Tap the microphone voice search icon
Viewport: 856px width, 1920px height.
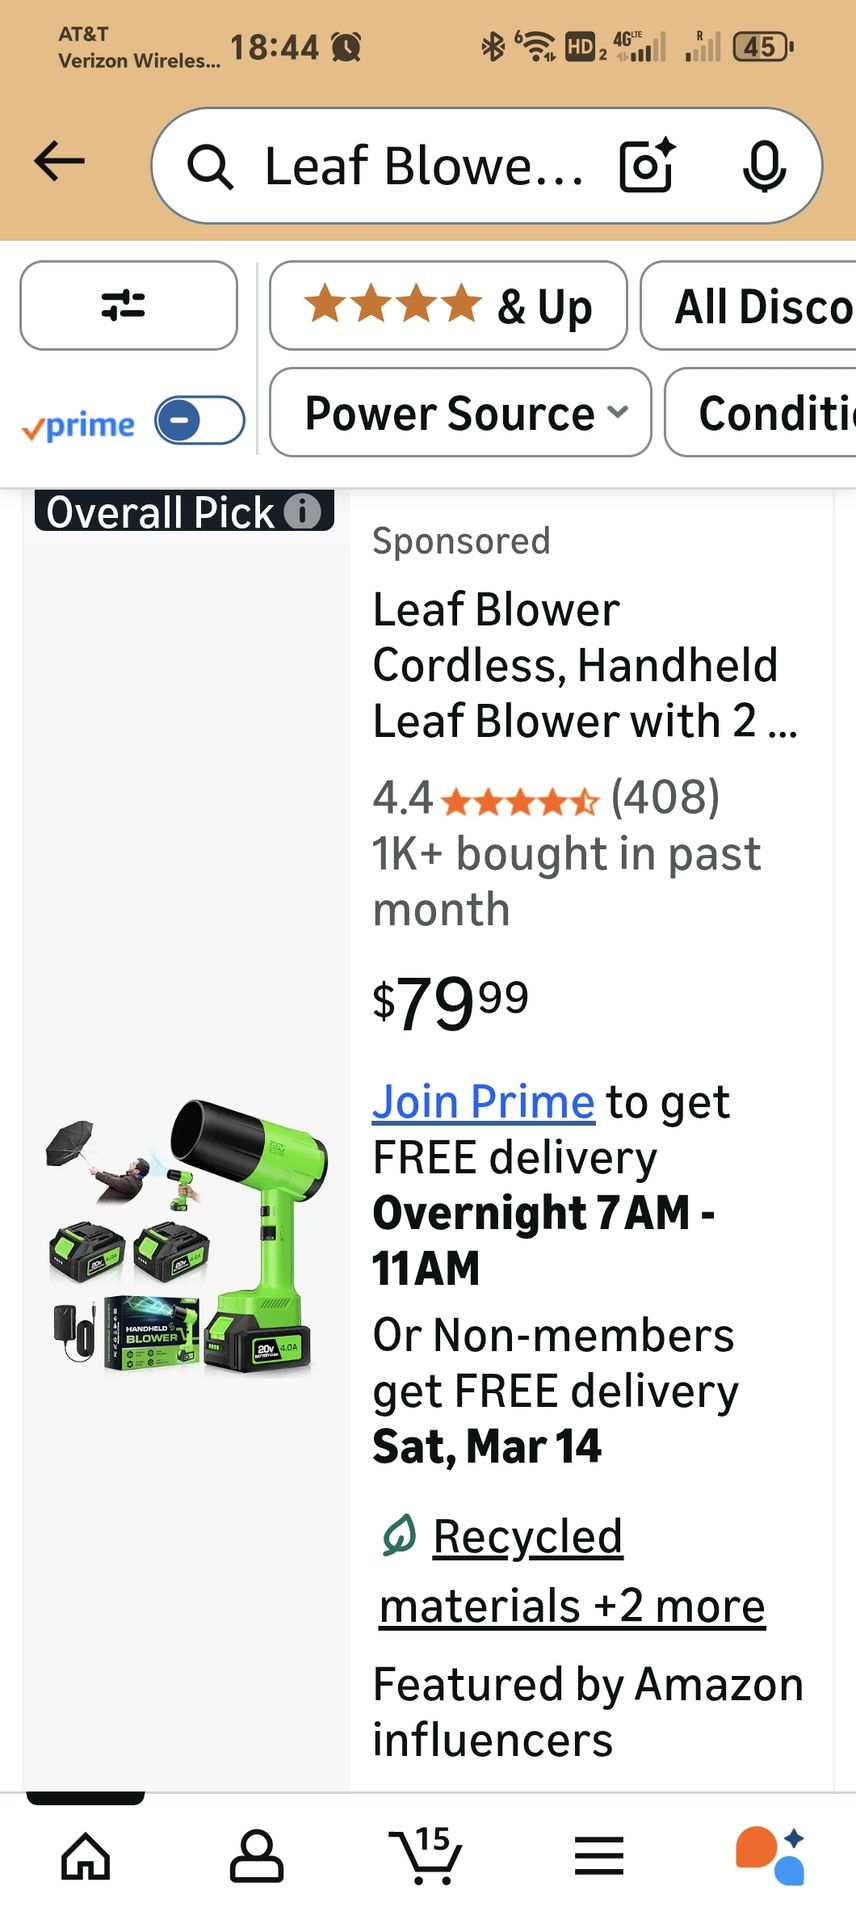coord(764,165)
